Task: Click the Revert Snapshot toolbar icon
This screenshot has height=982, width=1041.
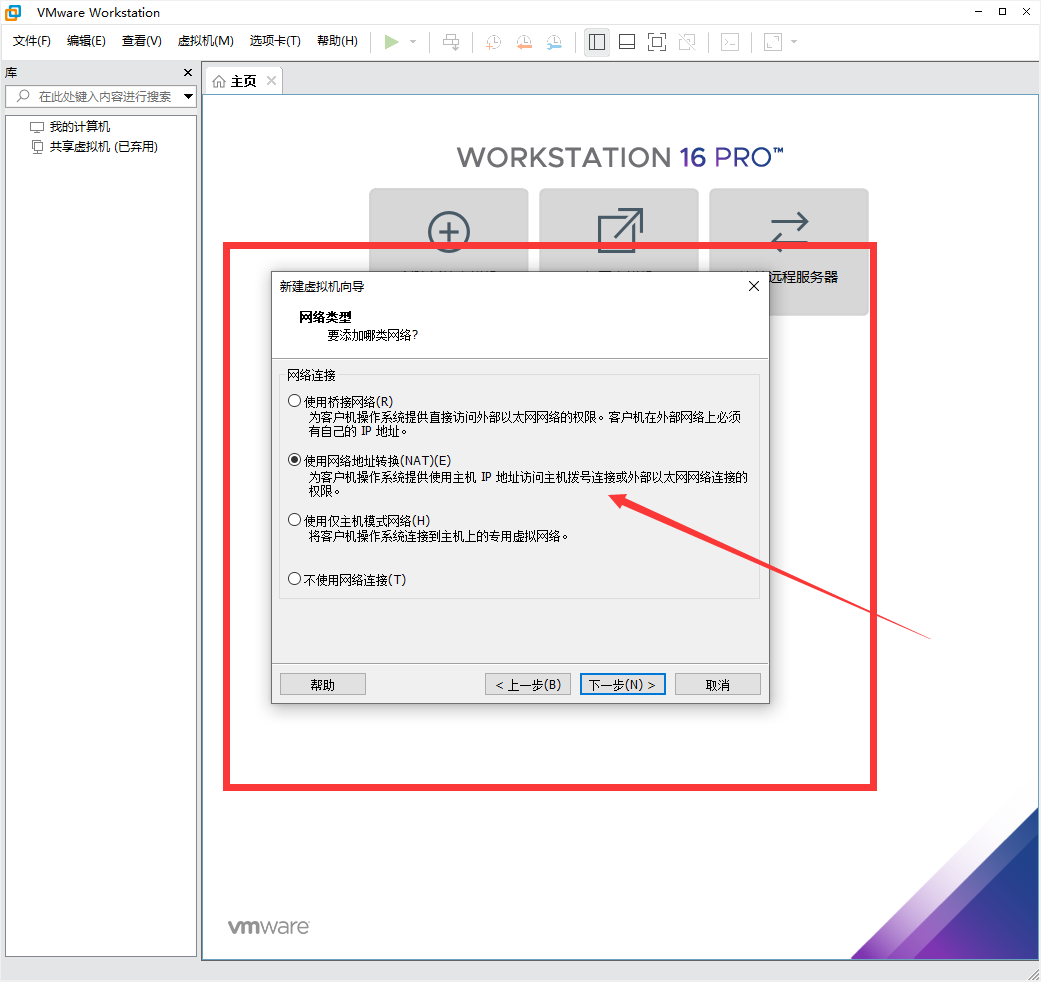Action: pyautogui.click(x=524, y=41)
